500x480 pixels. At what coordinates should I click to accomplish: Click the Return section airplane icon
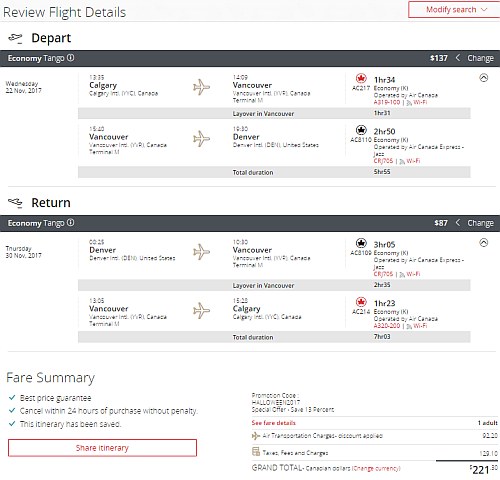point(15,202)
